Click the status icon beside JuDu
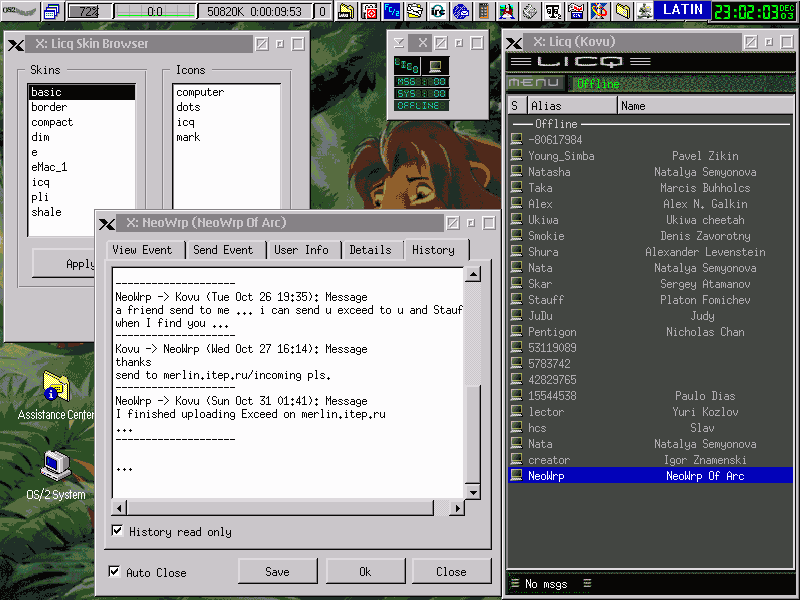 click(x=516, y=315)
